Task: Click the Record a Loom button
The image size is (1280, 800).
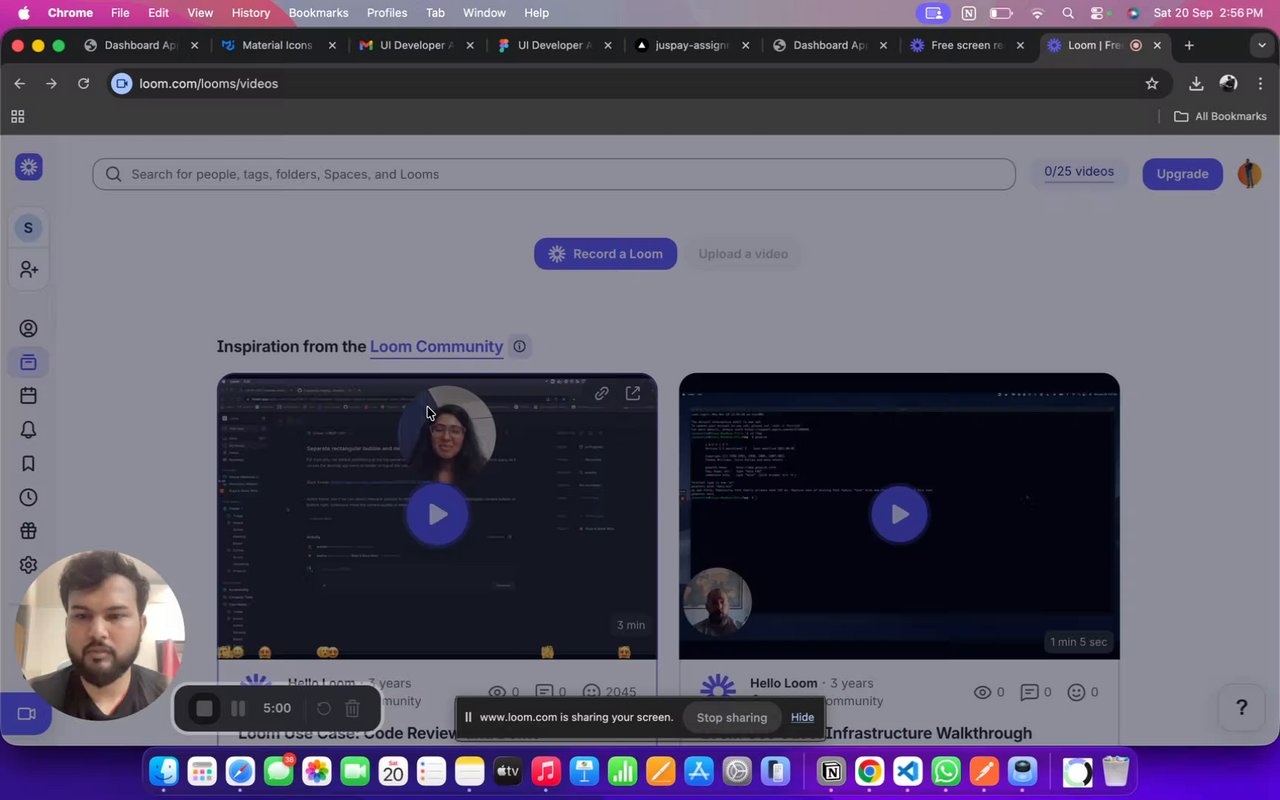Action: pos(605,254)
